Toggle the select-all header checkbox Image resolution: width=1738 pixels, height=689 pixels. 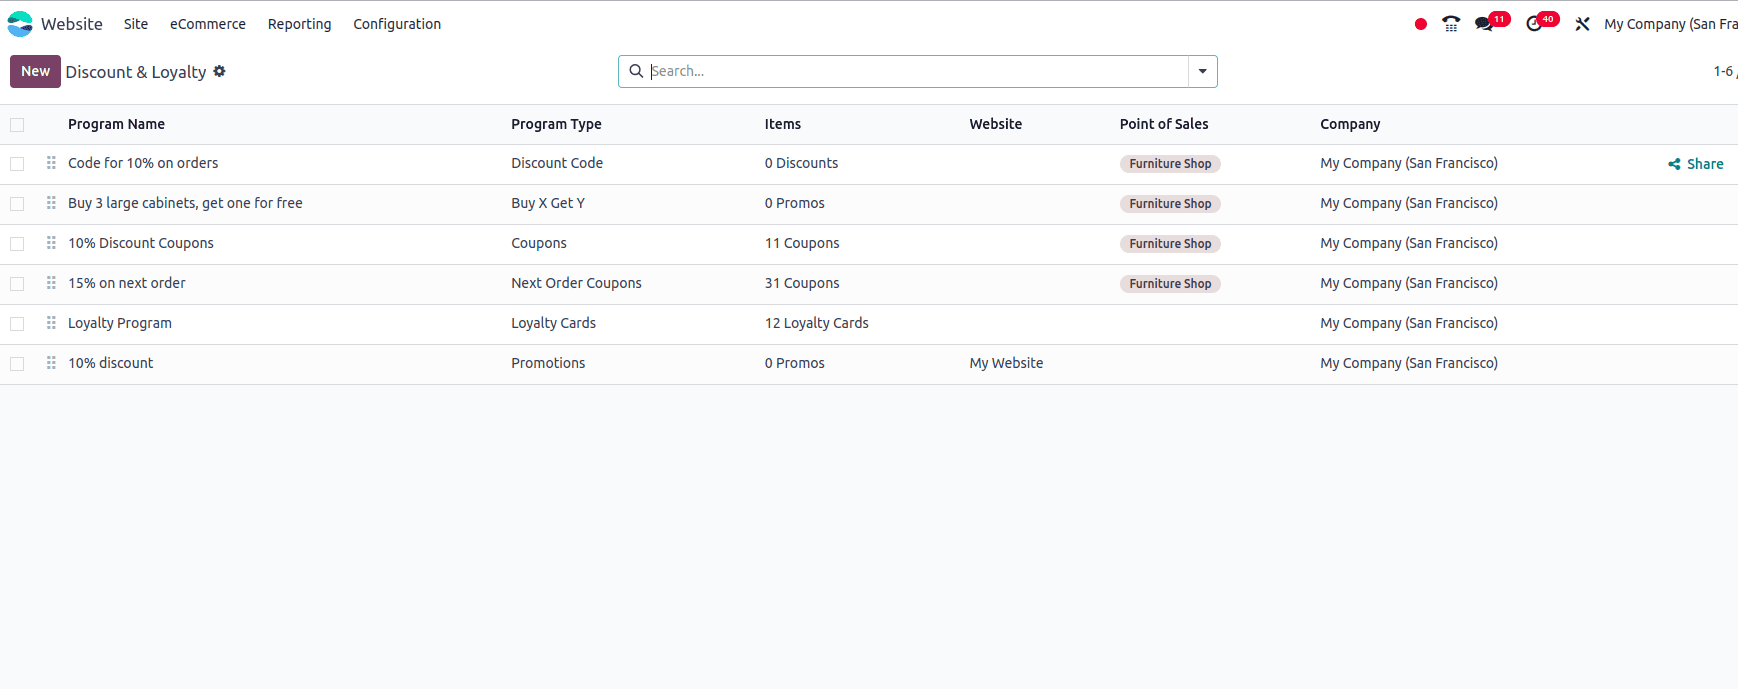click(x=17, y=125)
